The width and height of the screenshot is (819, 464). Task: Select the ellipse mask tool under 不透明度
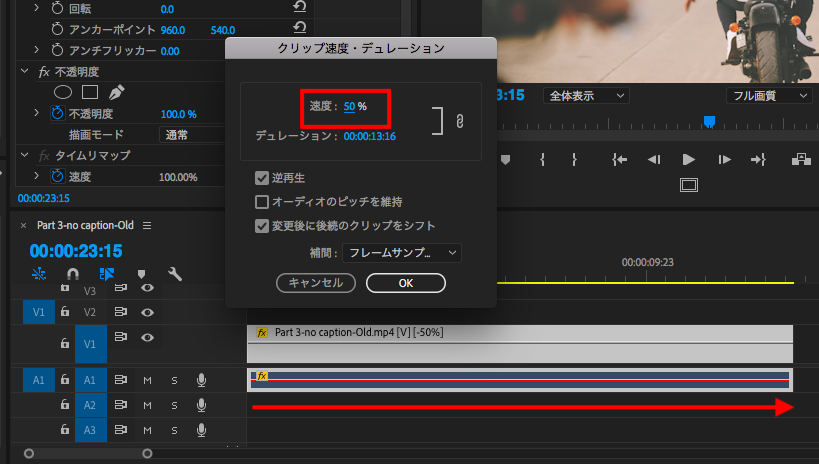pos(62,92)
